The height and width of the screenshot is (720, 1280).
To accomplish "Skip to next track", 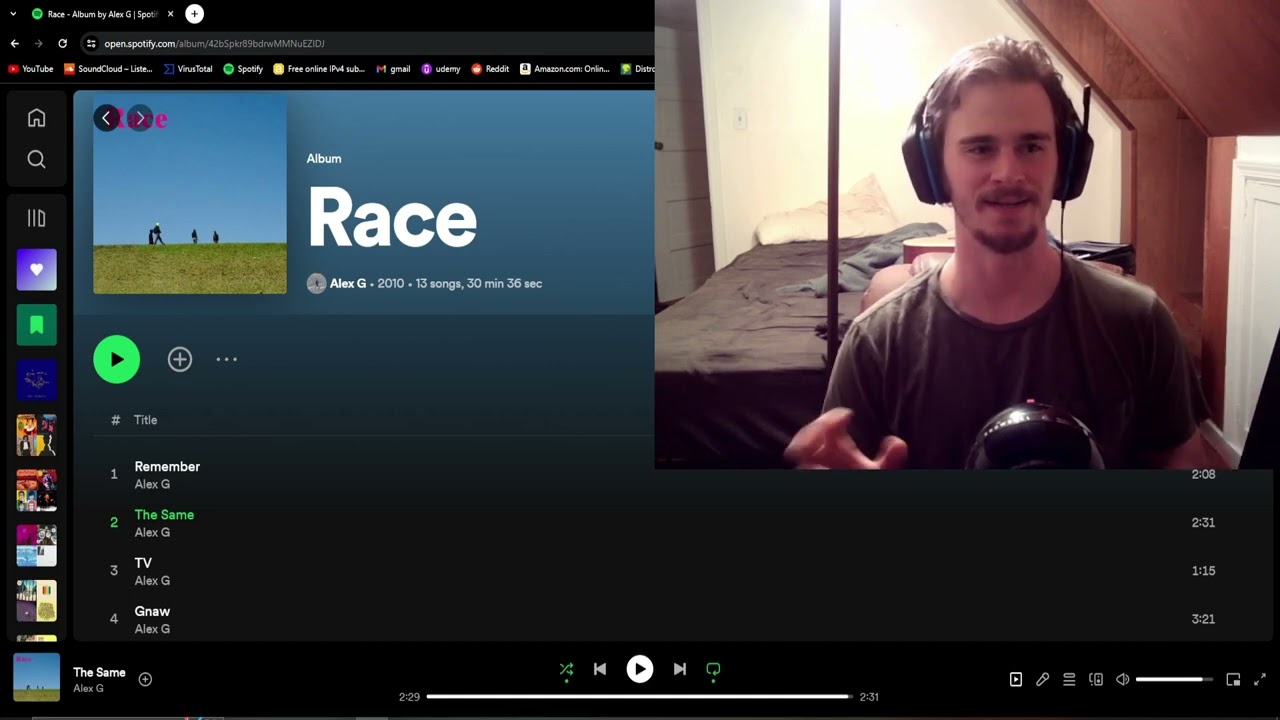I will (680, 669).
